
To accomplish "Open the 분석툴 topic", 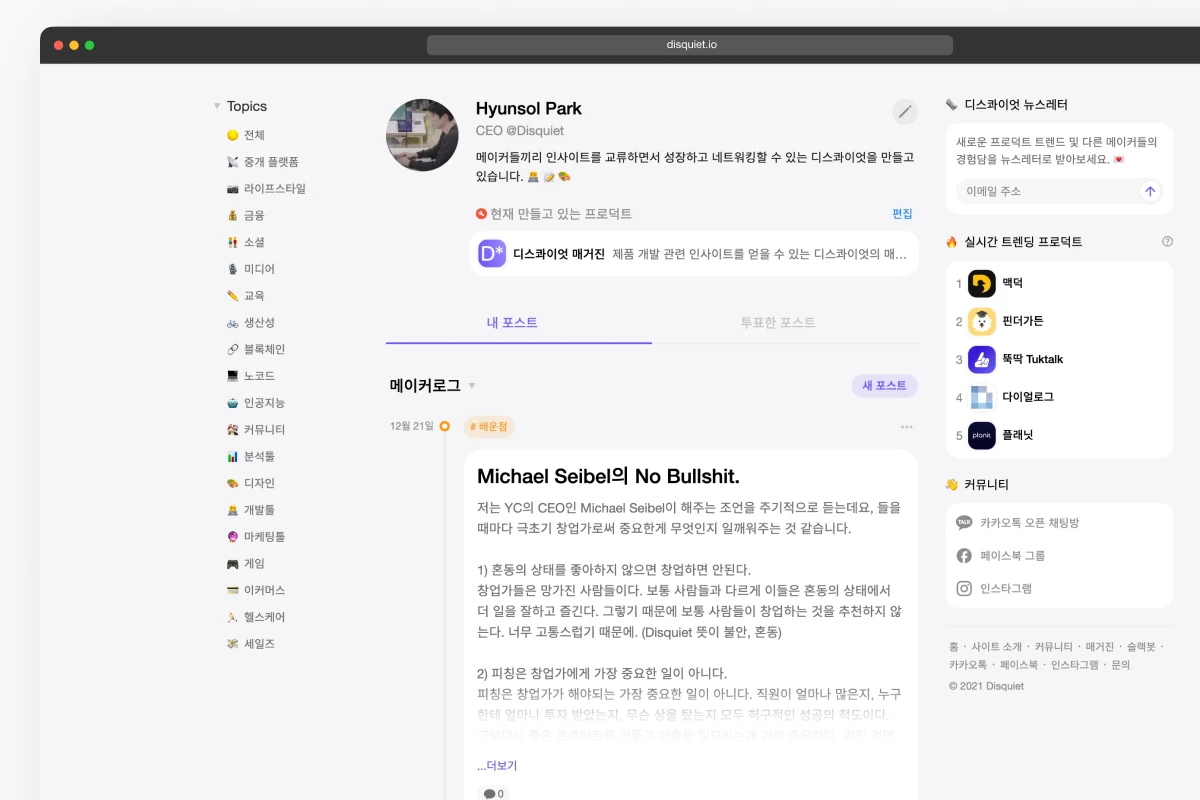I will tap(251, 456).
